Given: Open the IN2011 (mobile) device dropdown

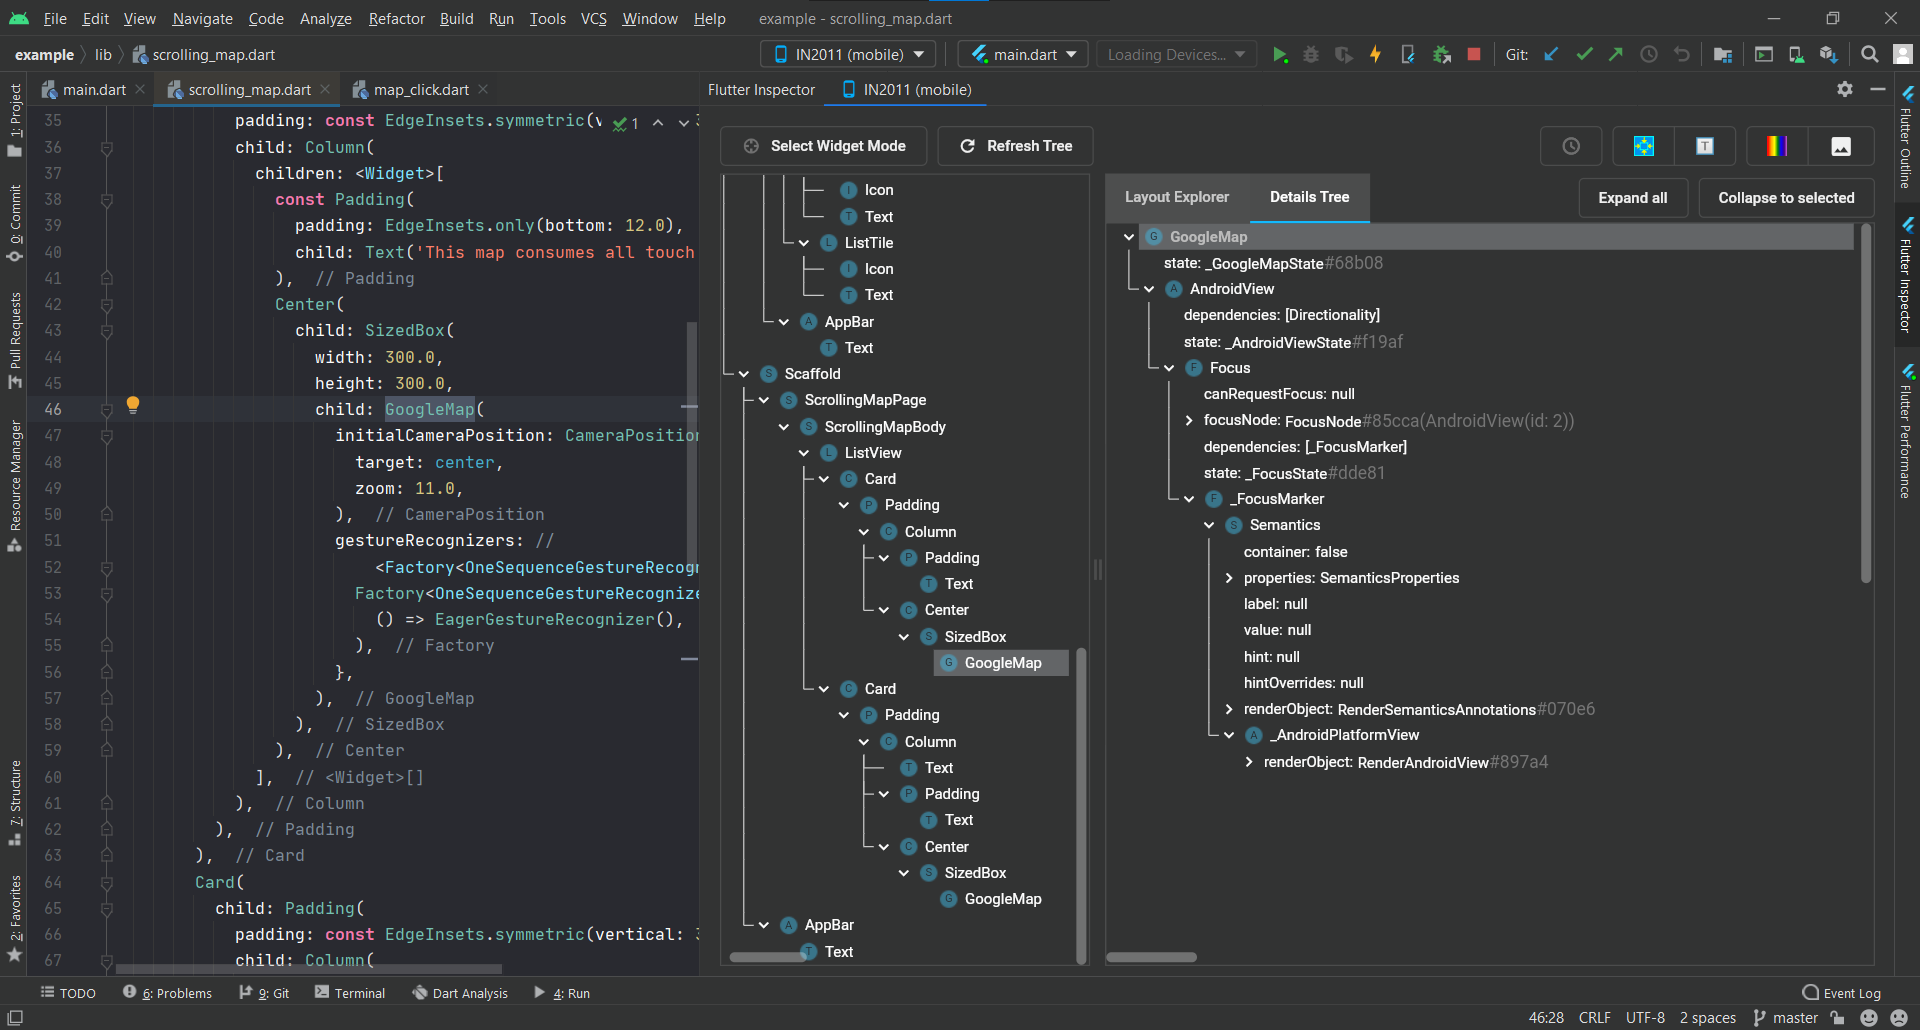Looking at the screenshot, I should point(850,54).
